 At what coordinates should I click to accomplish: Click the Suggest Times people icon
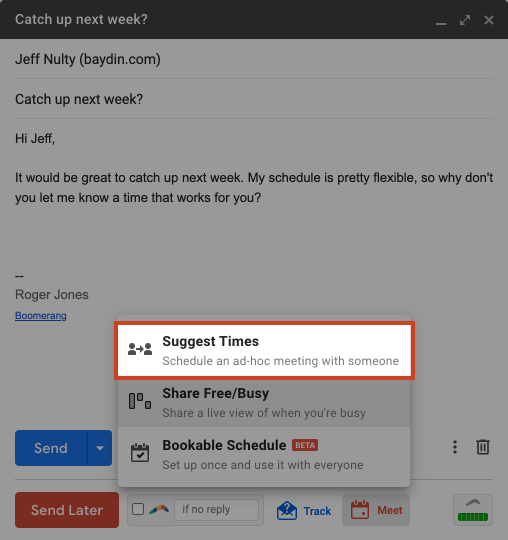point(140,349)
